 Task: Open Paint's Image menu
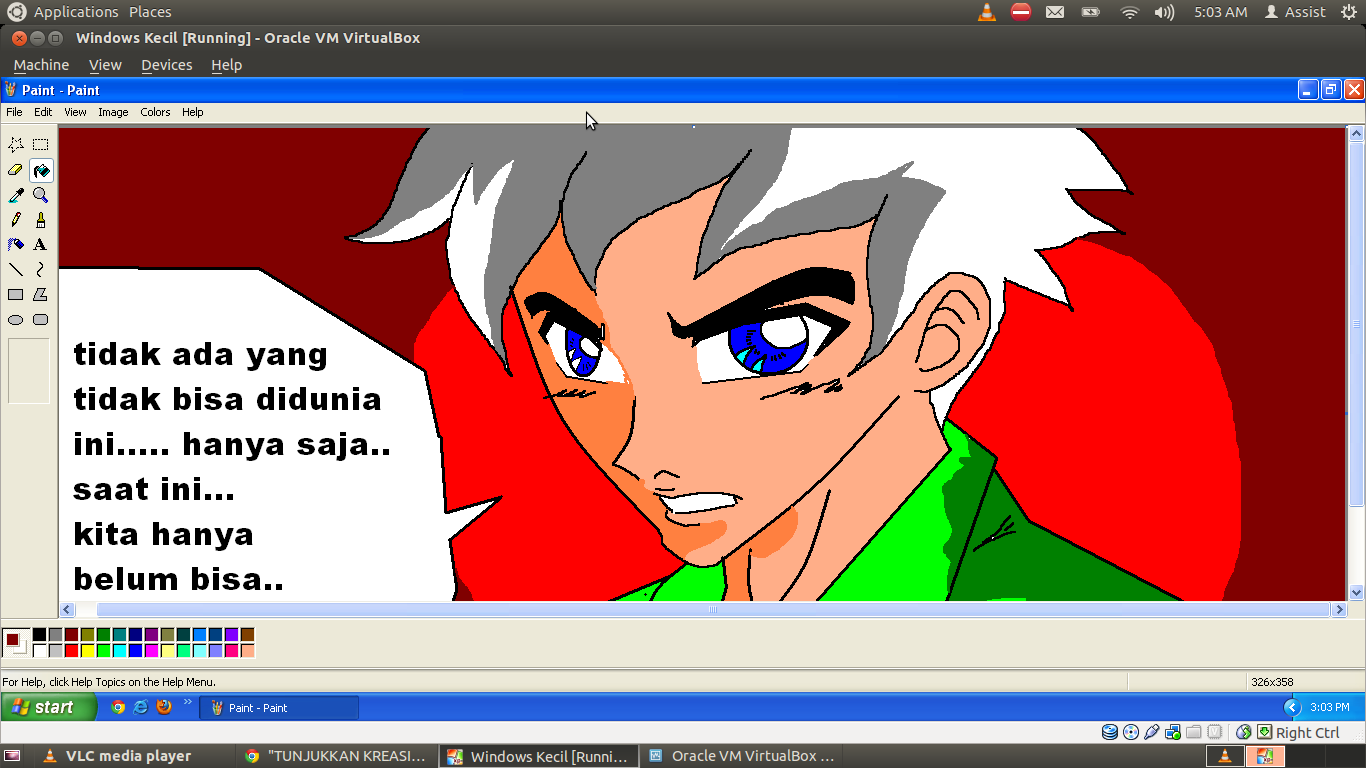[113, 112]
